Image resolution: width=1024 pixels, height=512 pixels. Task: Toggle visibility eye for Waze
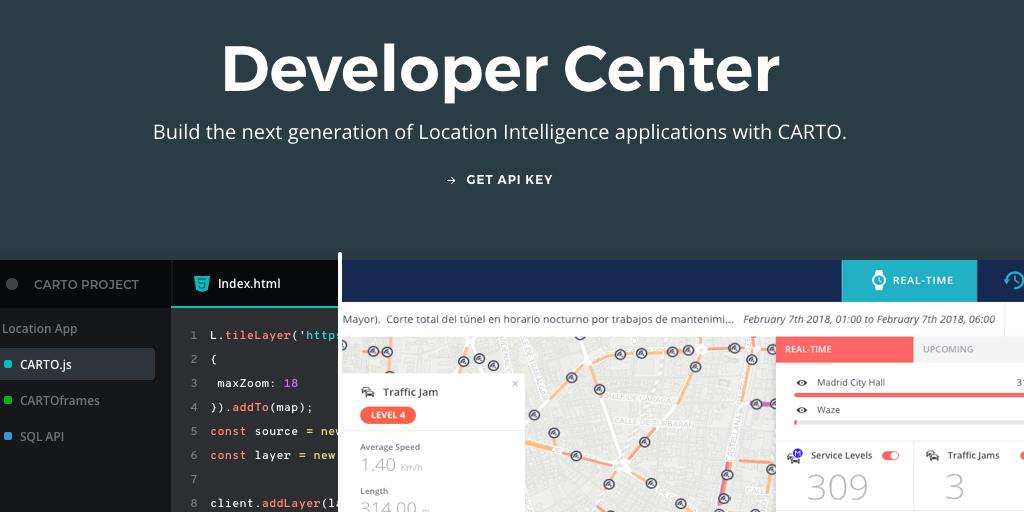tap(802, 410)
